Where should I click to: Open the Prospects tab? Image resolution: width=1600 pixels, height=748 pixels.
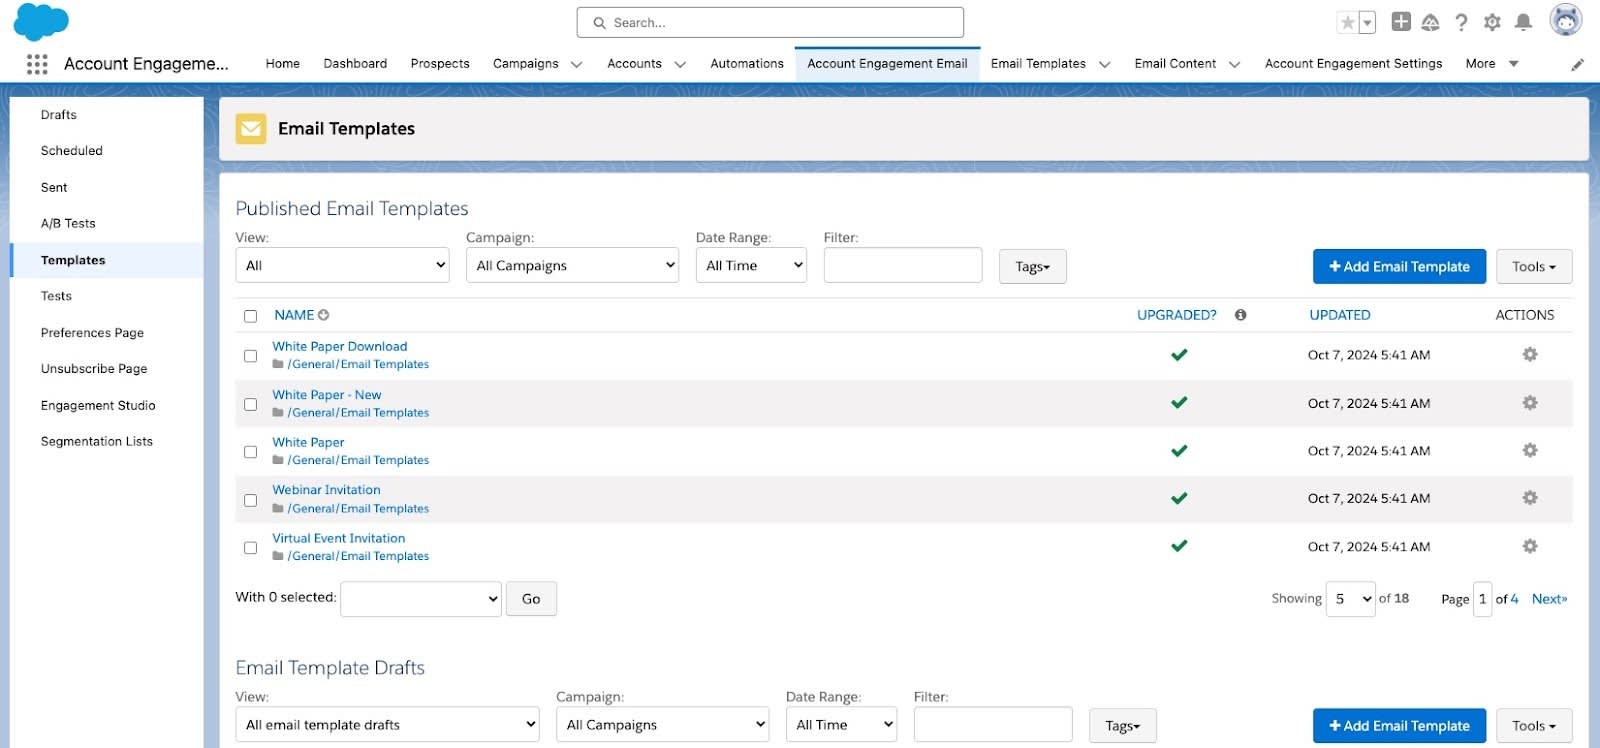(x=440, y=64)
